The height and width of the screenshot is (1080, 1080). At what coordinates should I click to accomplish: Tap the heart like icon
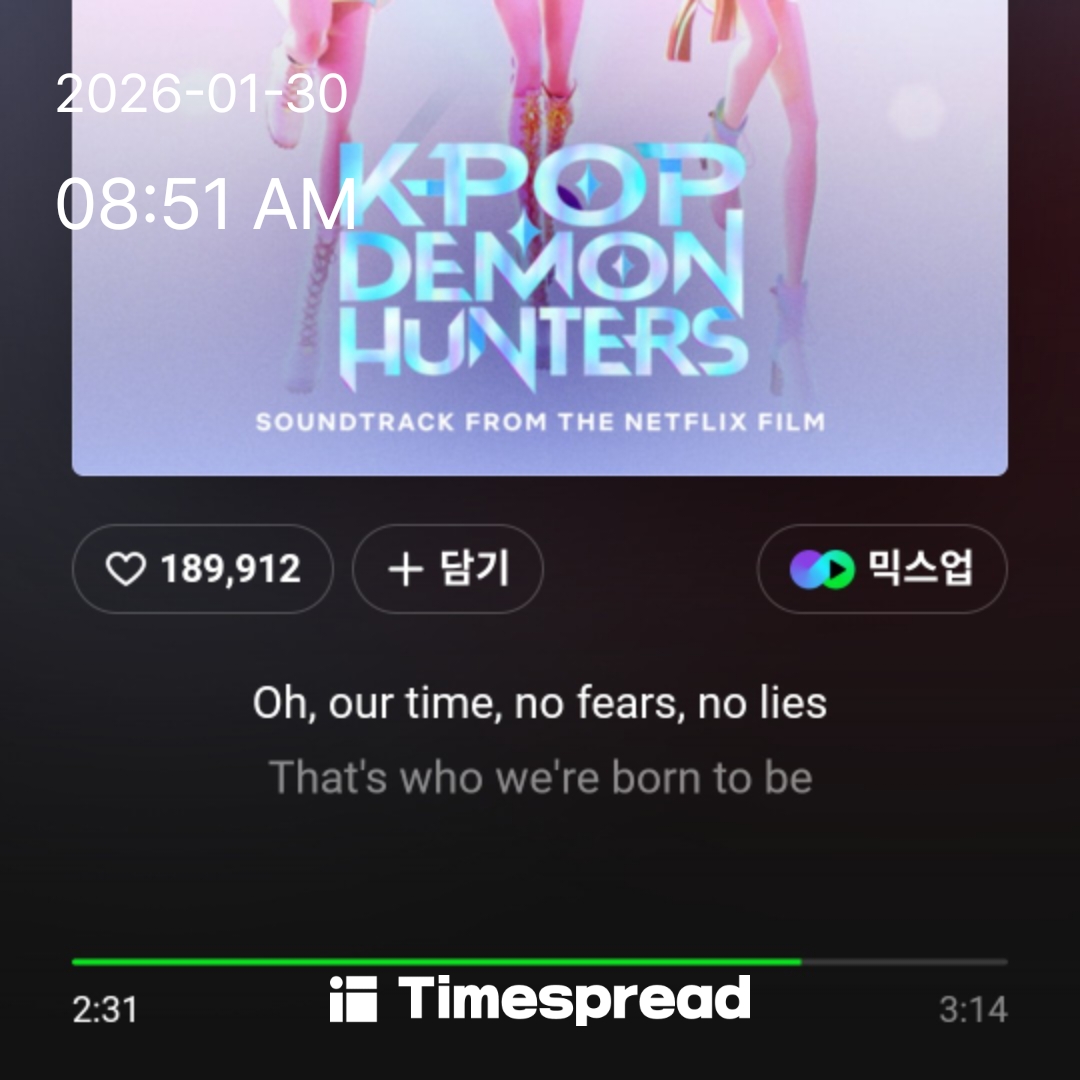click(x=125, y=569)
